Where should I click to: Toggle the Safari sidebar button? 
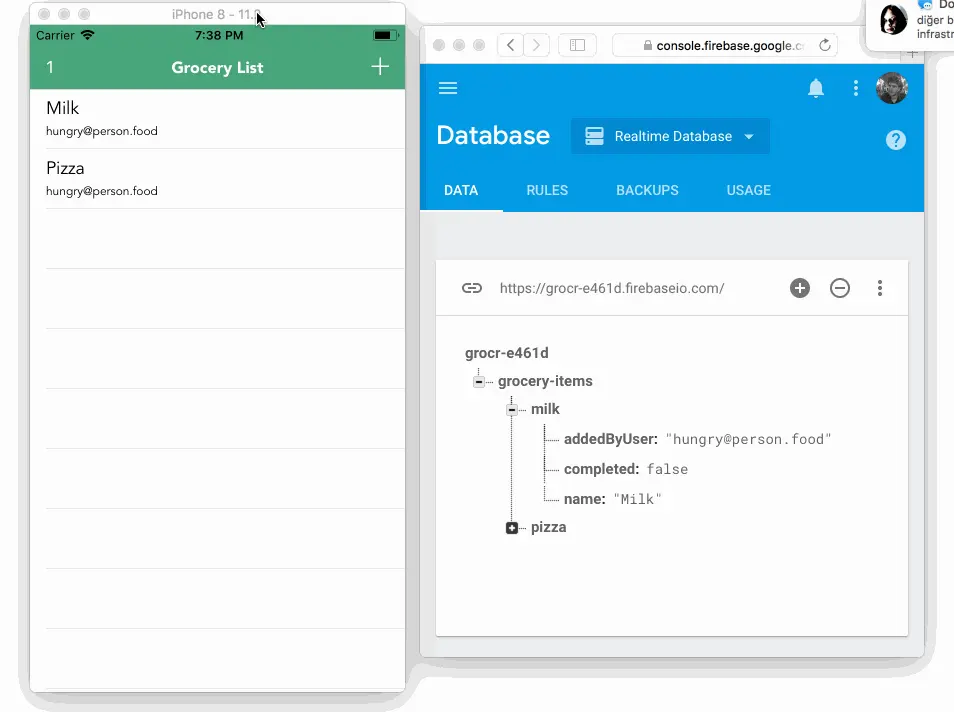(x=577, y=45)
